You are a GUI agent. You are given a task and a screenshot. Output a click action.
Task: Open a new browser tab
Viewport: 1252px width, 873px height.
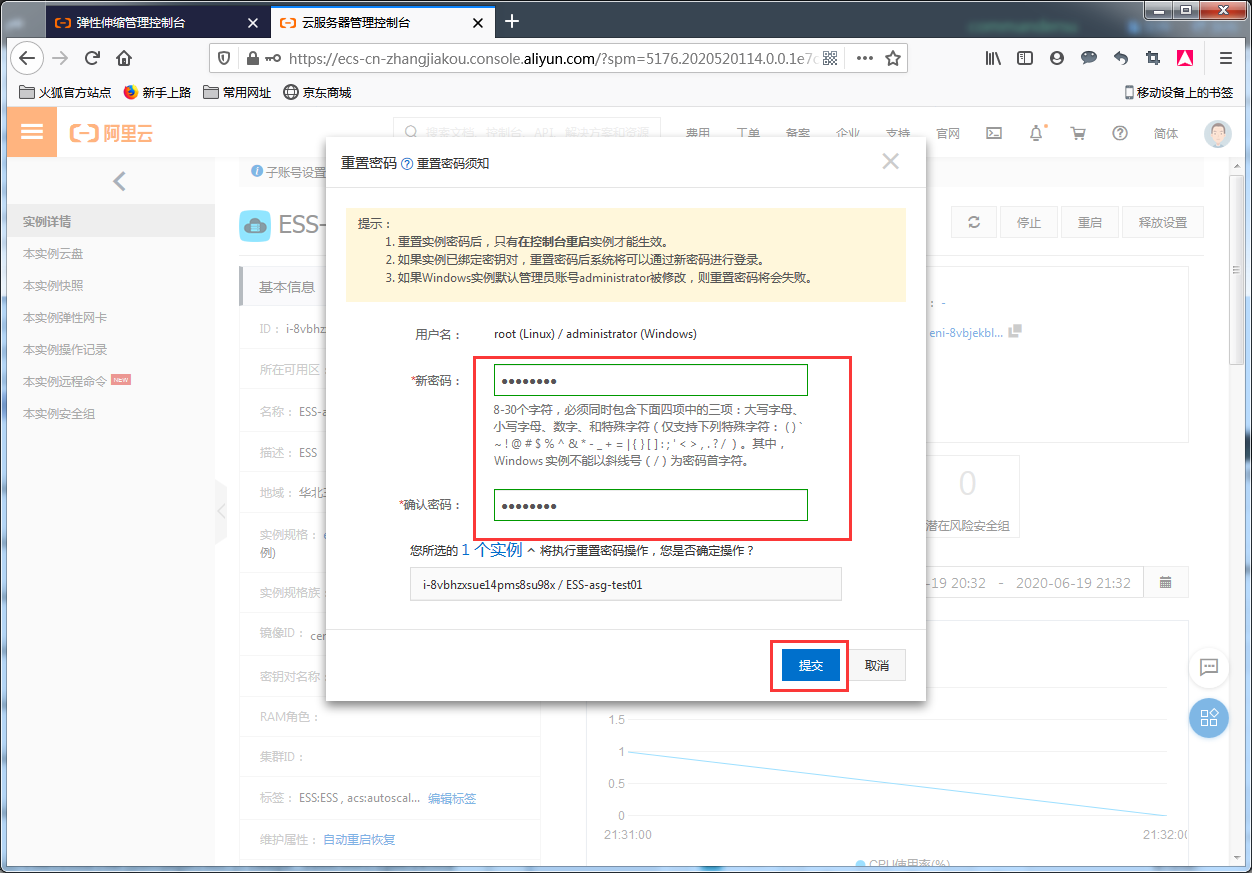point(512,21)
